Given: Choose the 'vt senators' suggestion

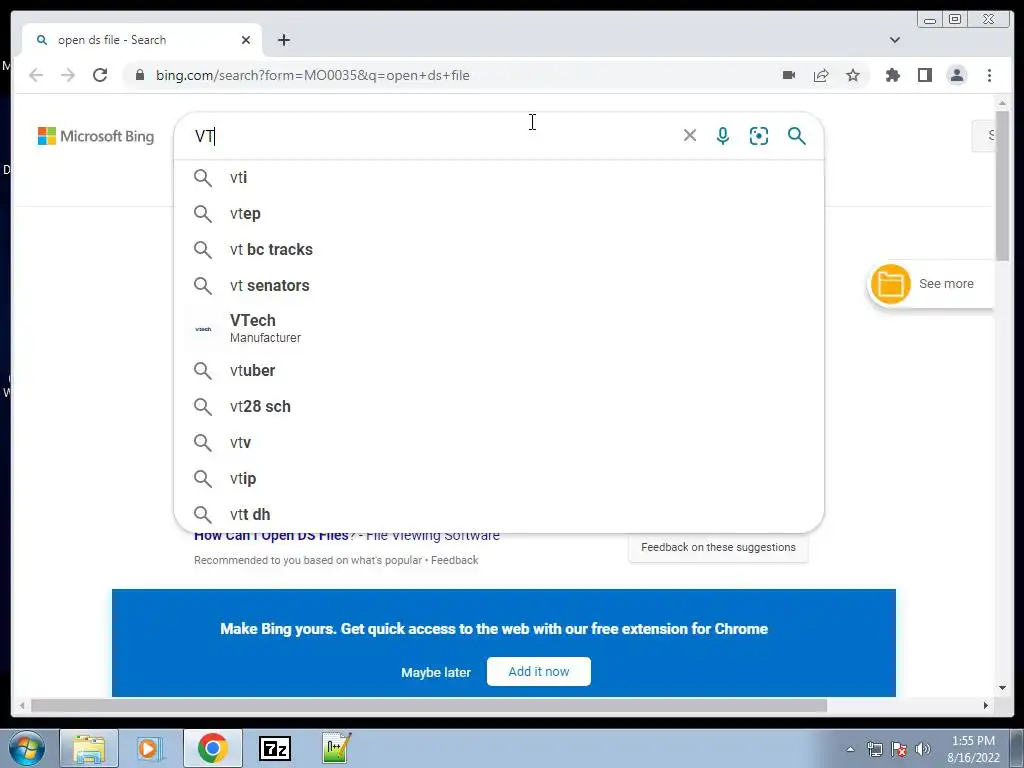Looking at the screenshot, I should click(499, 285).
